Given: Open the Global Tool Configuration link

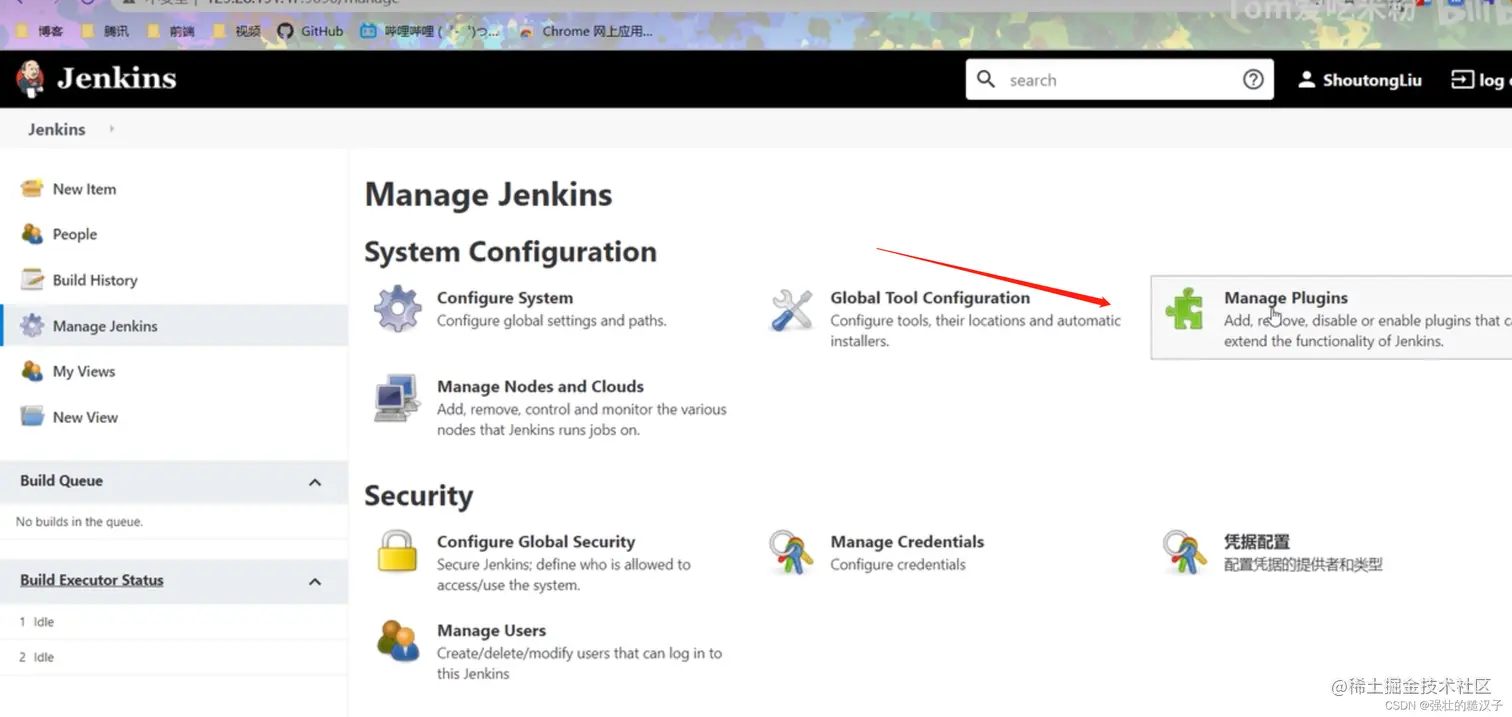Looking at the screenshot, I should point(930,298).
